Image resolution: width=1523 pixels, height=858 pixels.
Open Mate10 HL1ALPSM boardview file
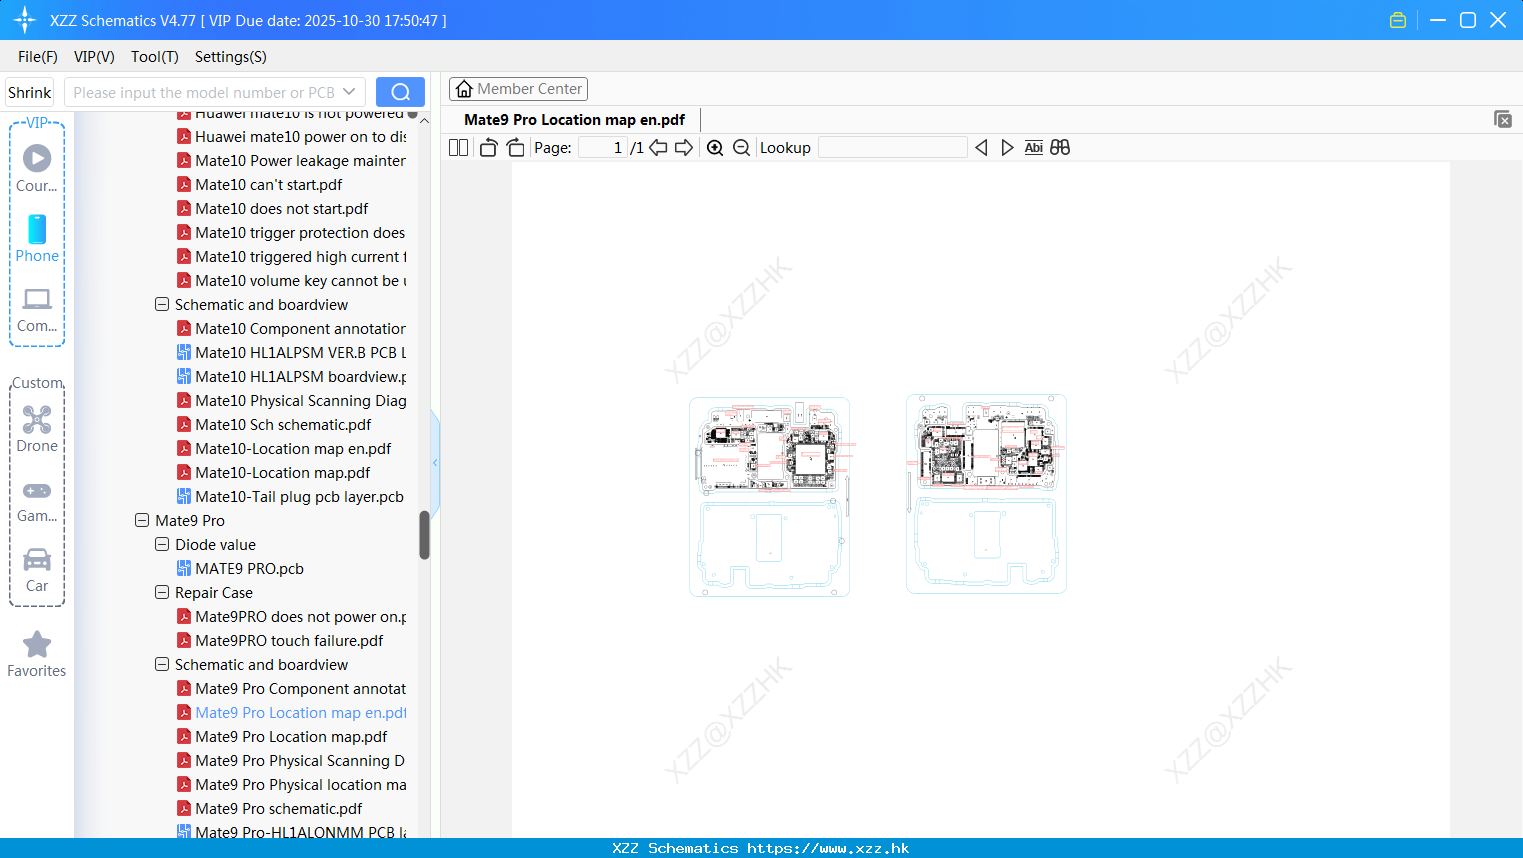click(291, 377)
